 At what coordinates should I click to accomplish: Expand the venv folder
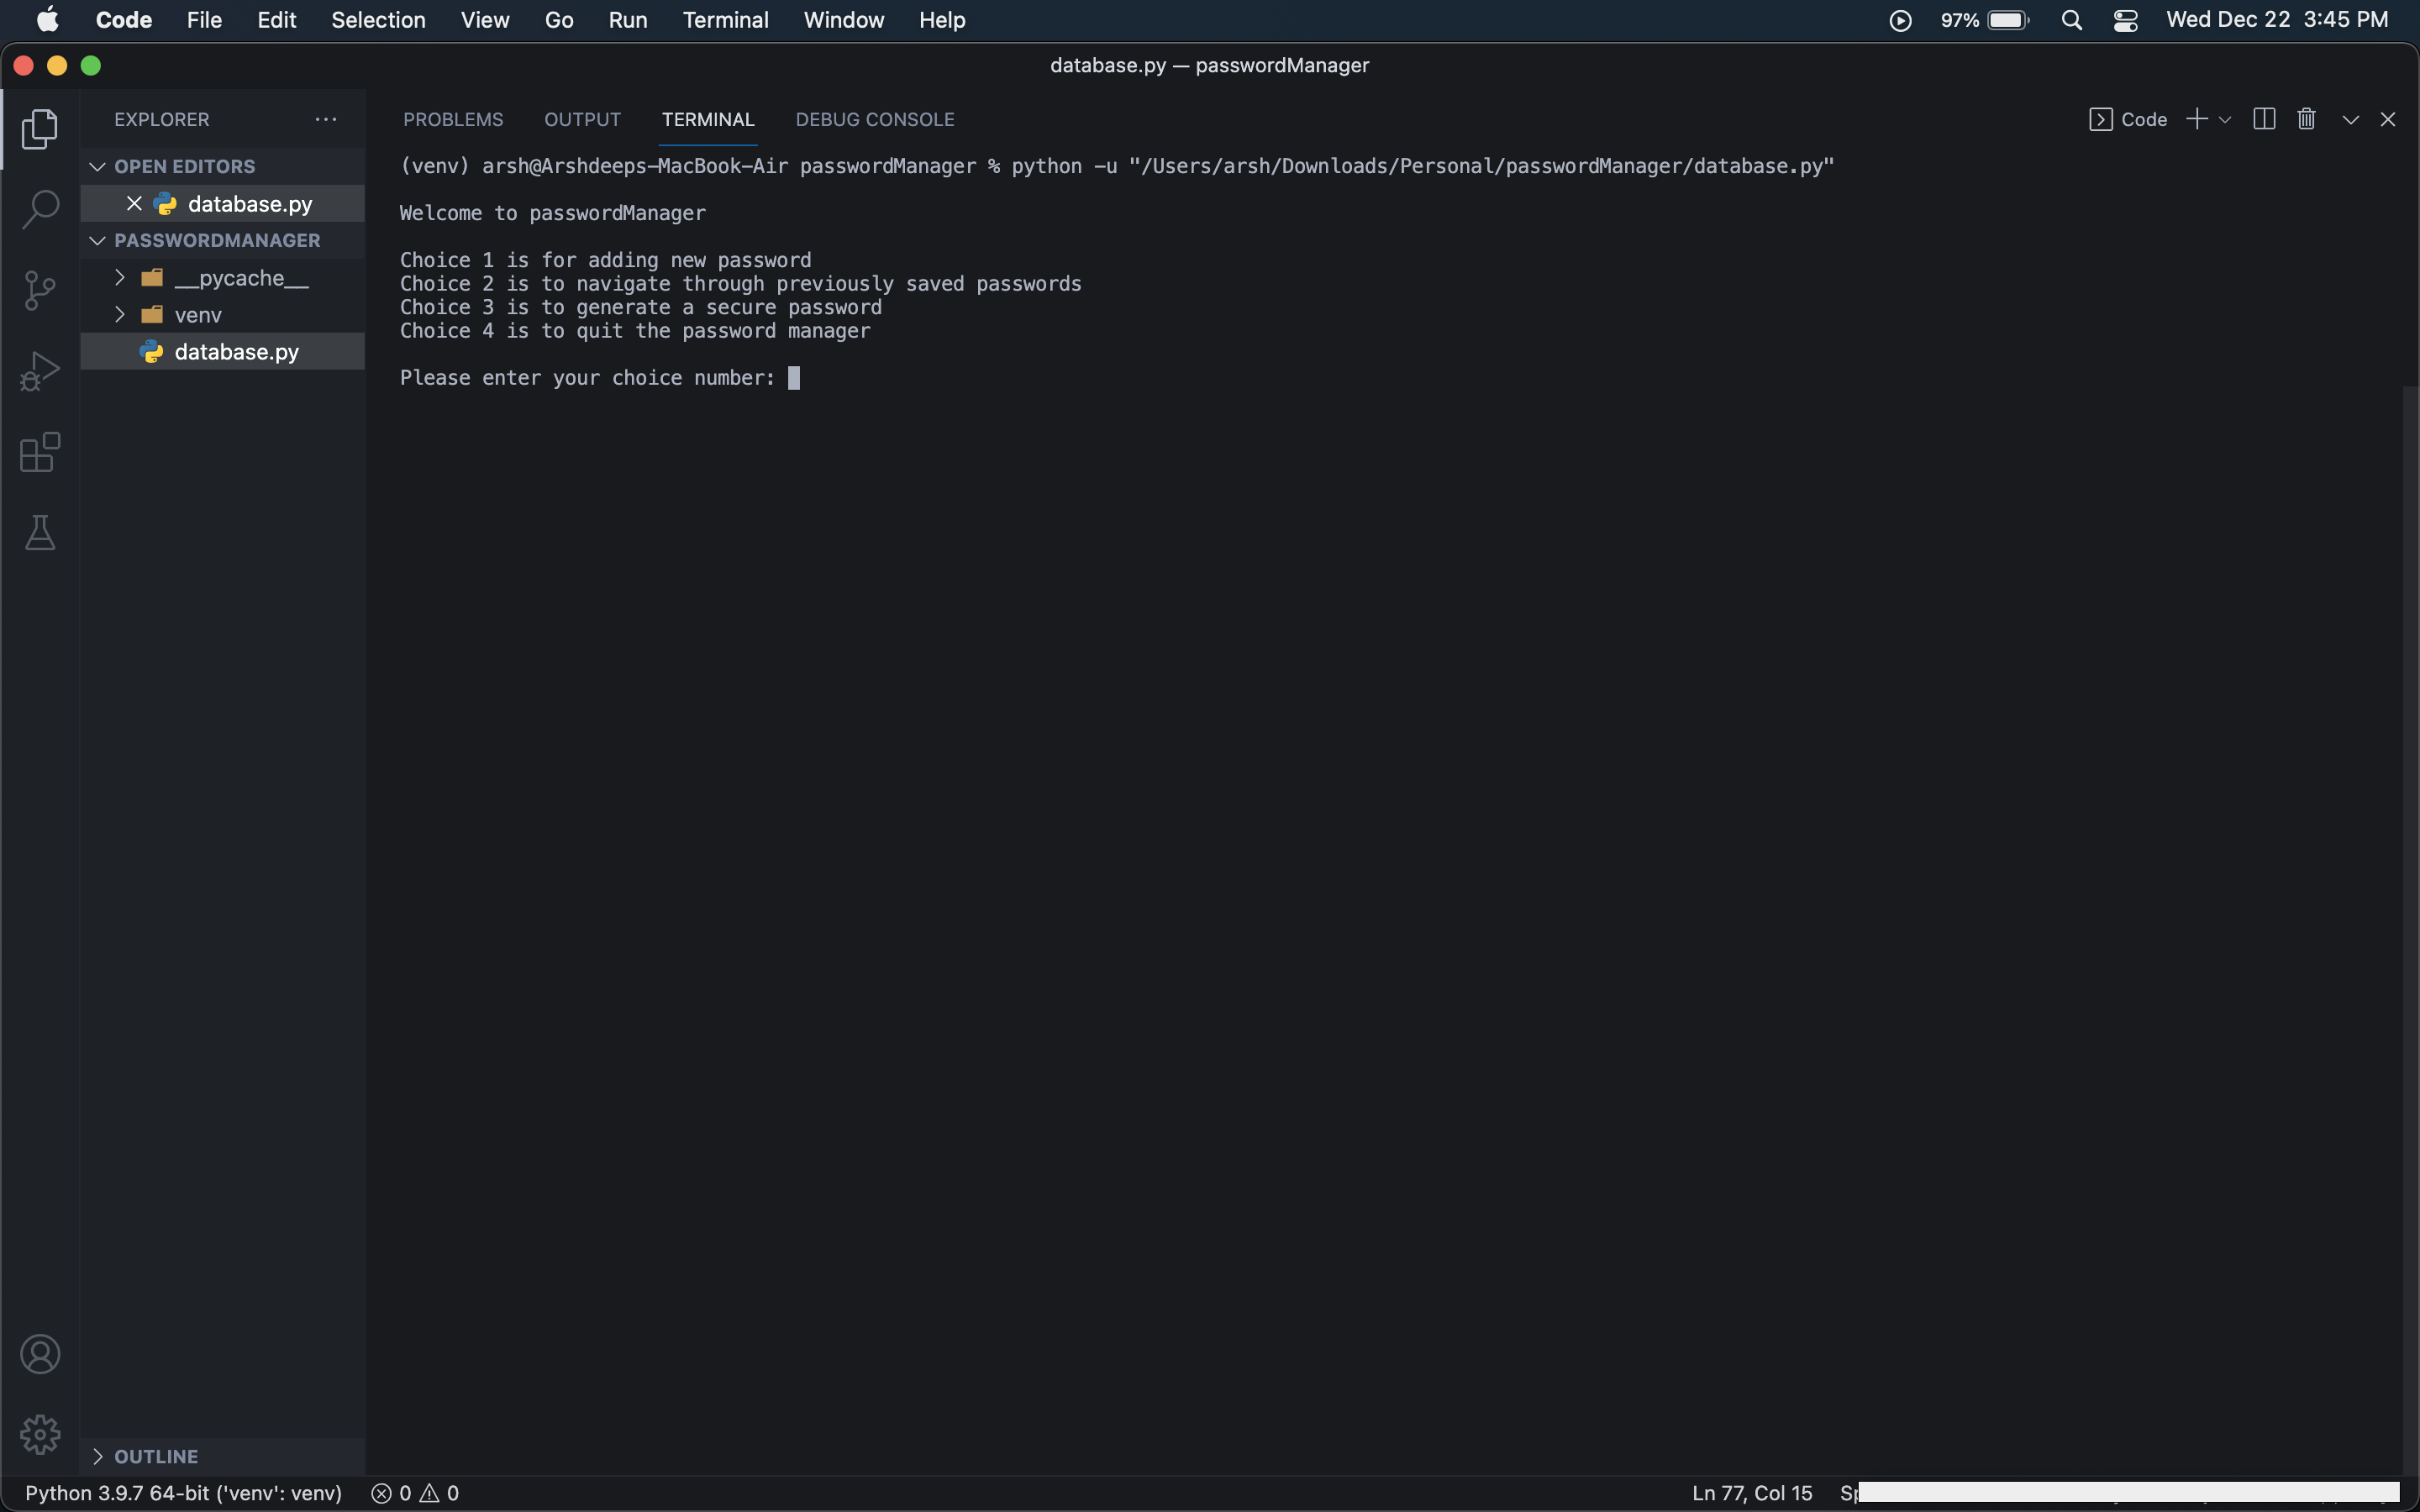click(x=120, y=314)
